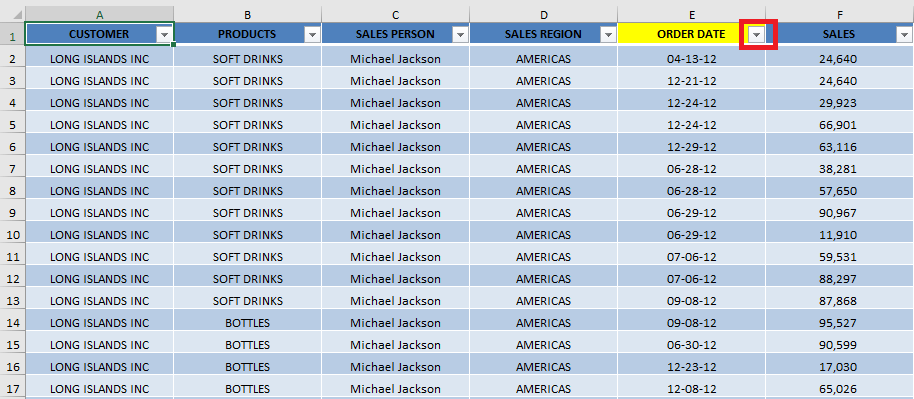Select the order date 04-13-12 cell
Image resolution: width=914 pixels, height=399 pixels.
[x=692, y=58]
